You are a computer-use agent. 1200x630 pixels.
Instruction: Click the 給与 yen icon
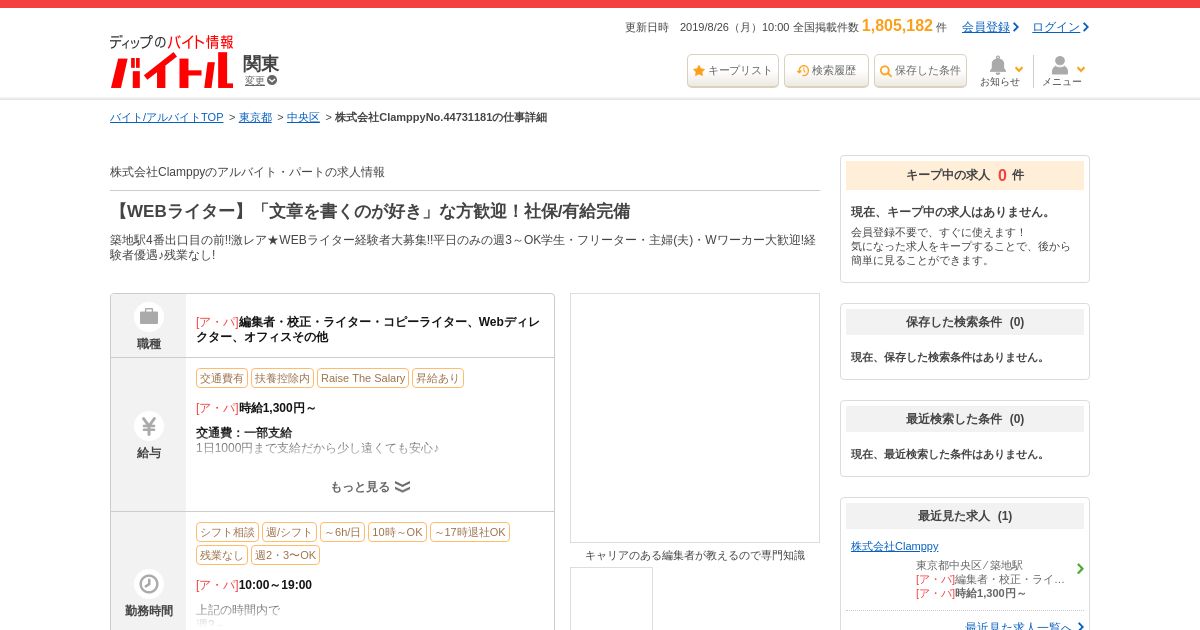coord(149,426)
